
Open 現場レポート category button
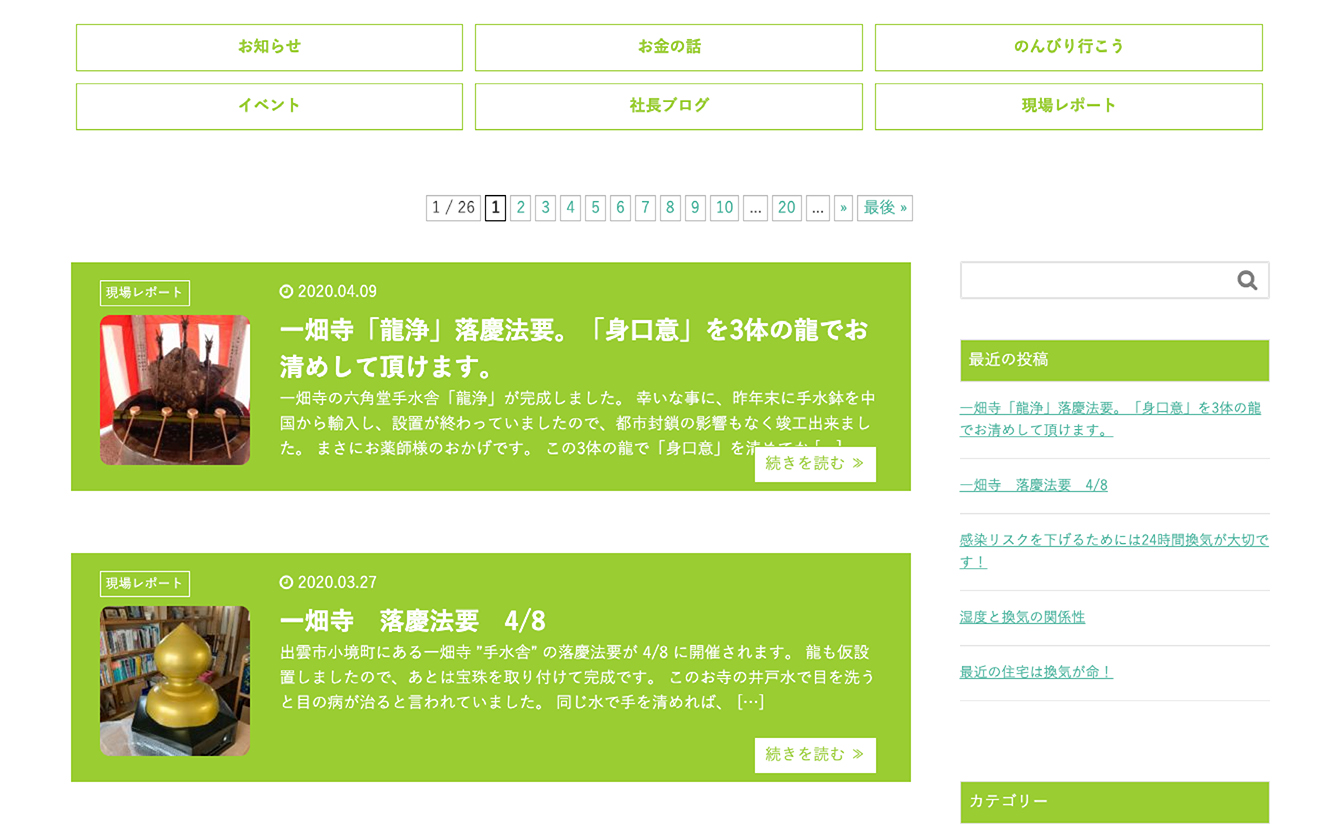(x=1068, y=106)
